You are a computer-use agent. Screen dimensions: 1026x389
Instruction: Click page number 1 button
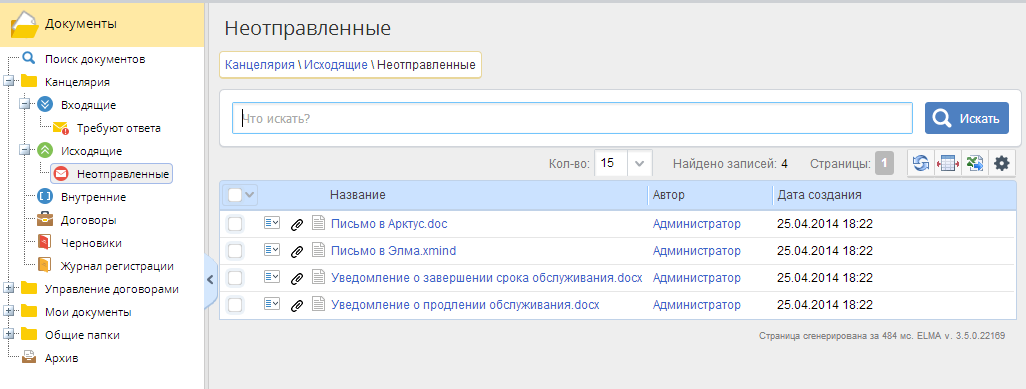[885, 164]
